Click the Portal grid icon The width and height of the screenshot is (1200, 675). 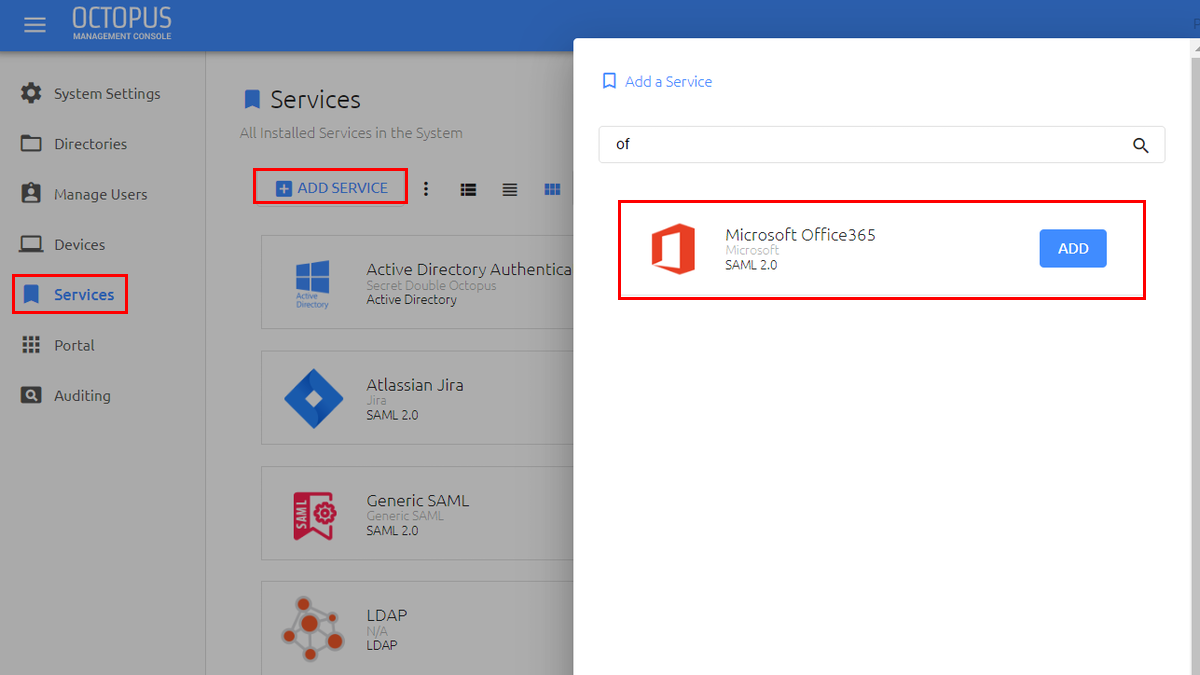(x=32, y=344)
